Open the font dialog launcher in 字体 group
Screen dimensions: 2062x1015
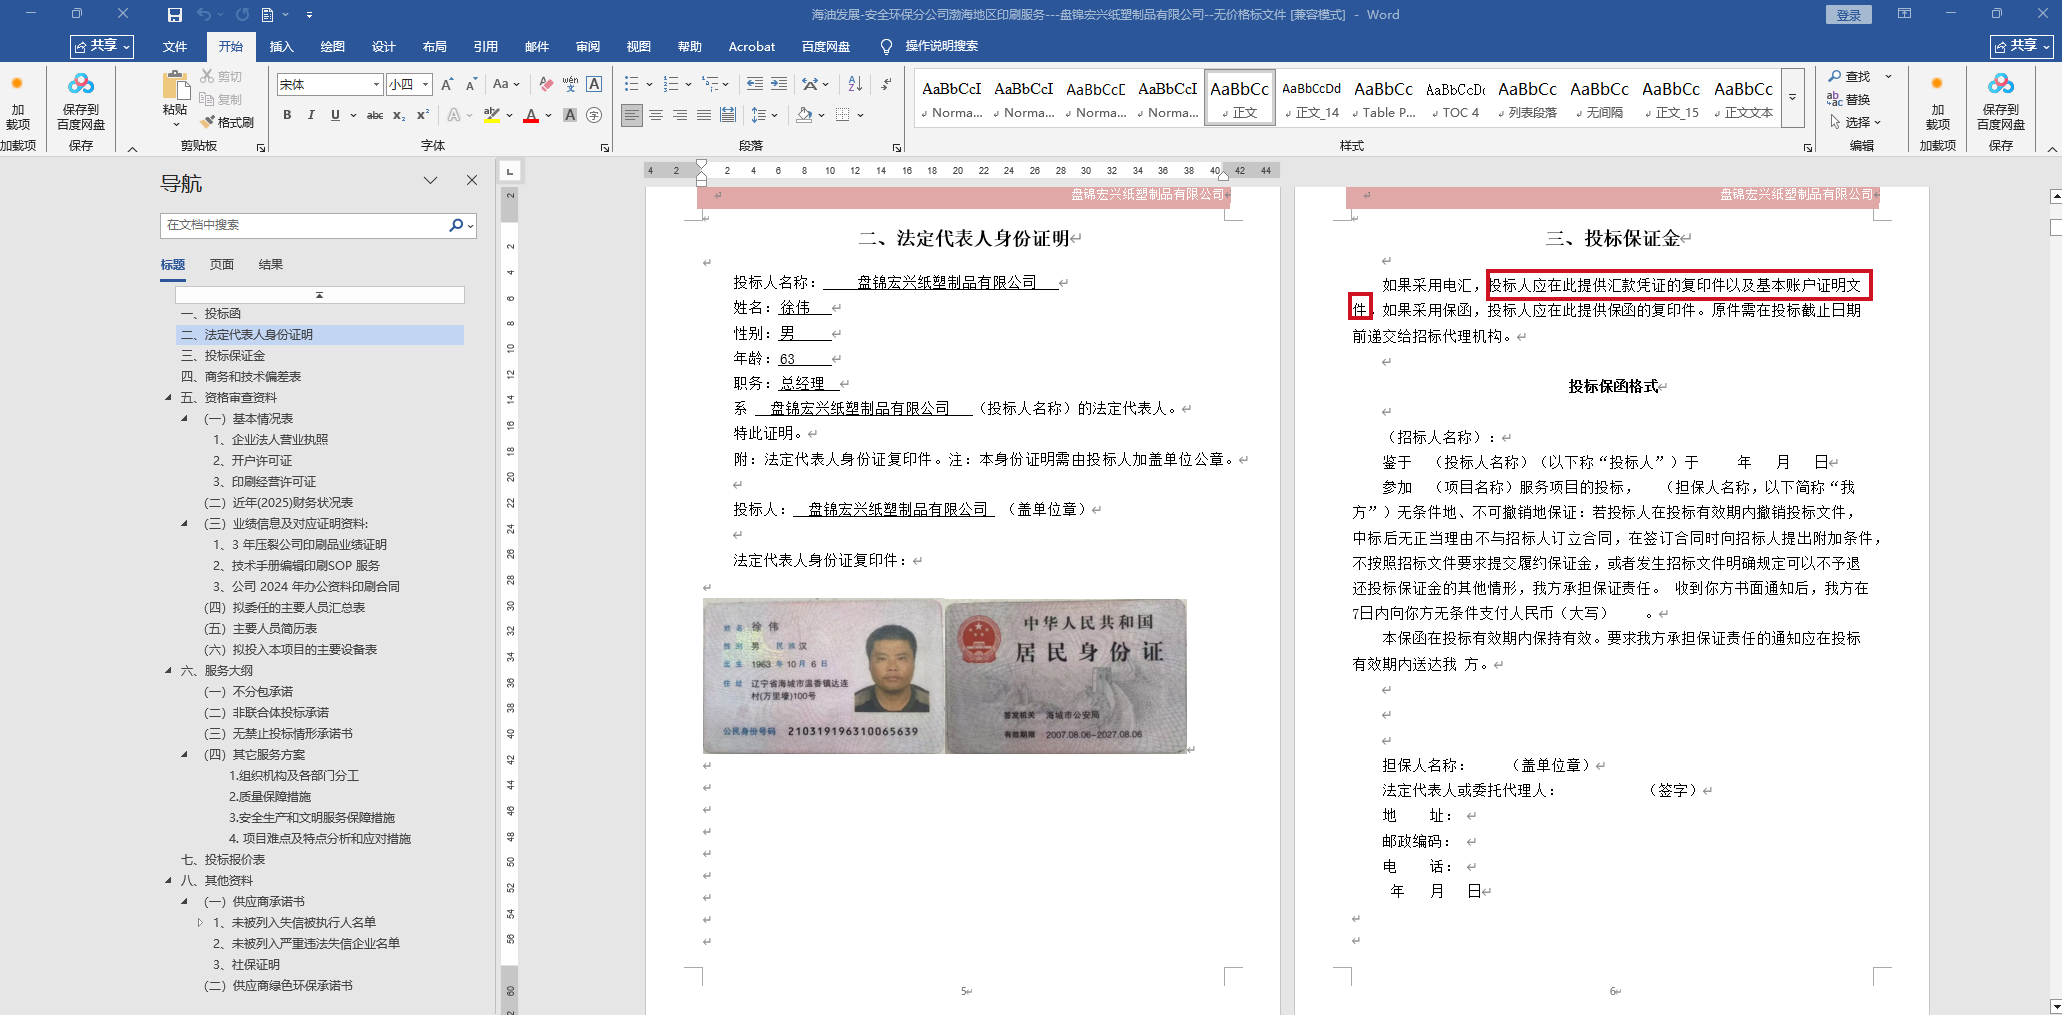pyautogui.click(x=605, y=148)
